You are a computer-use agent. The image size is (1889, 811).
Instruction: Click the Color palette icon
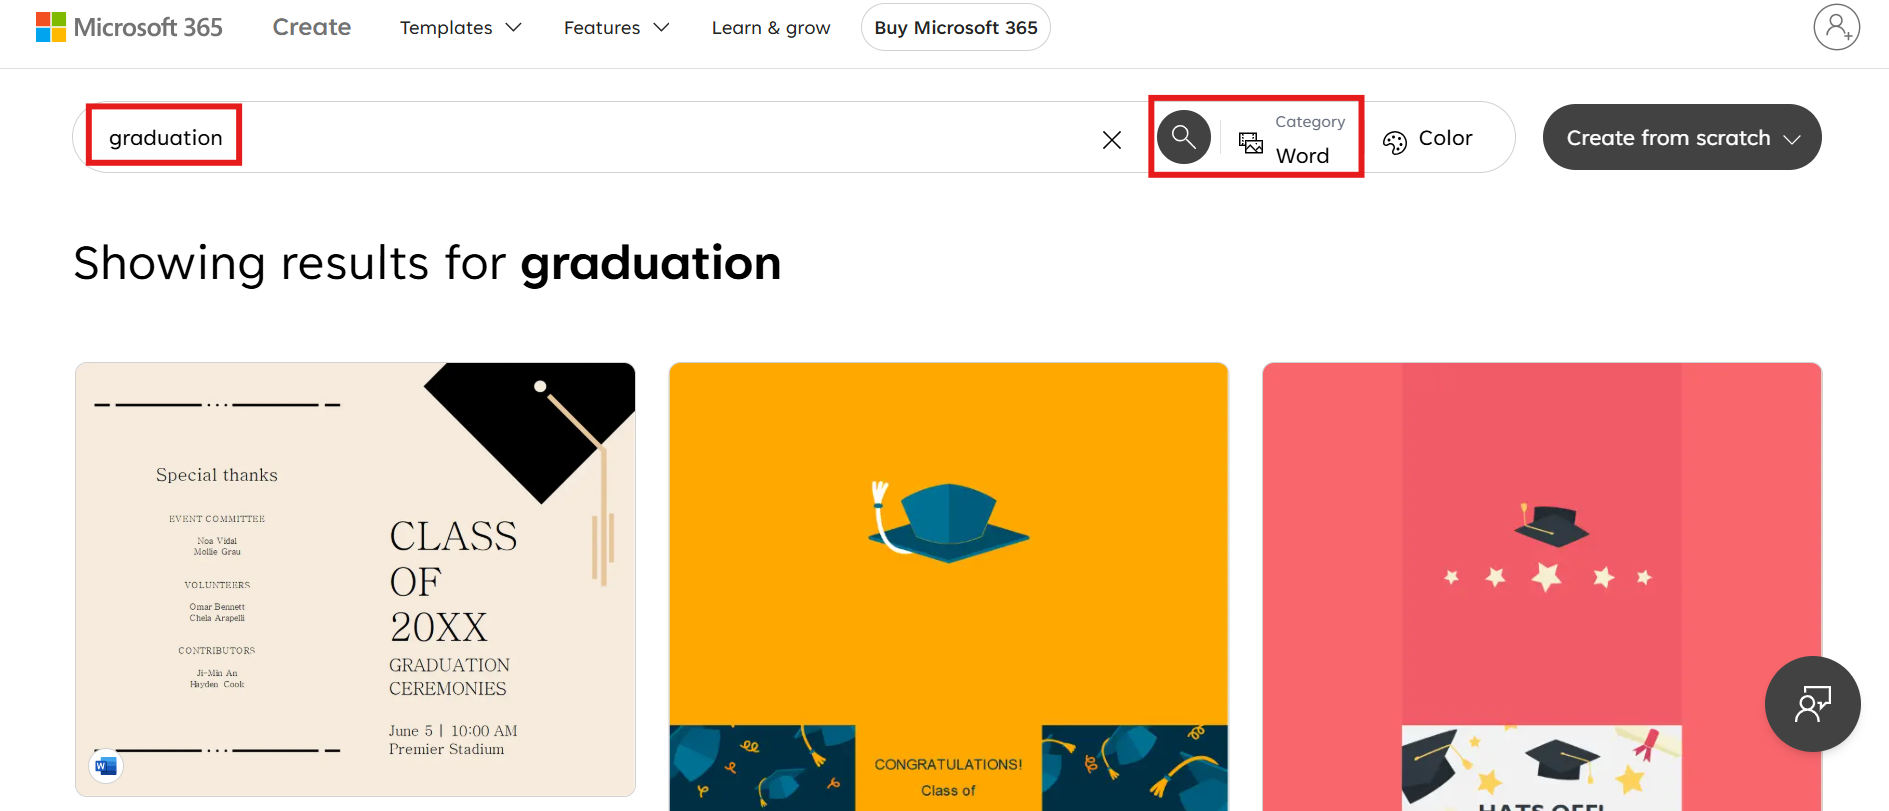pyautogui.click(x=1394, y=142)
